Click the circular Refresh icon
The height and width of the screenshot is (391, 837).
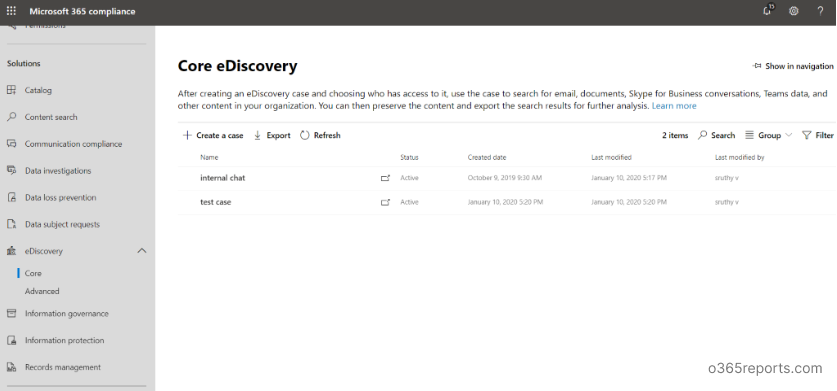click(x=305, y=135)
